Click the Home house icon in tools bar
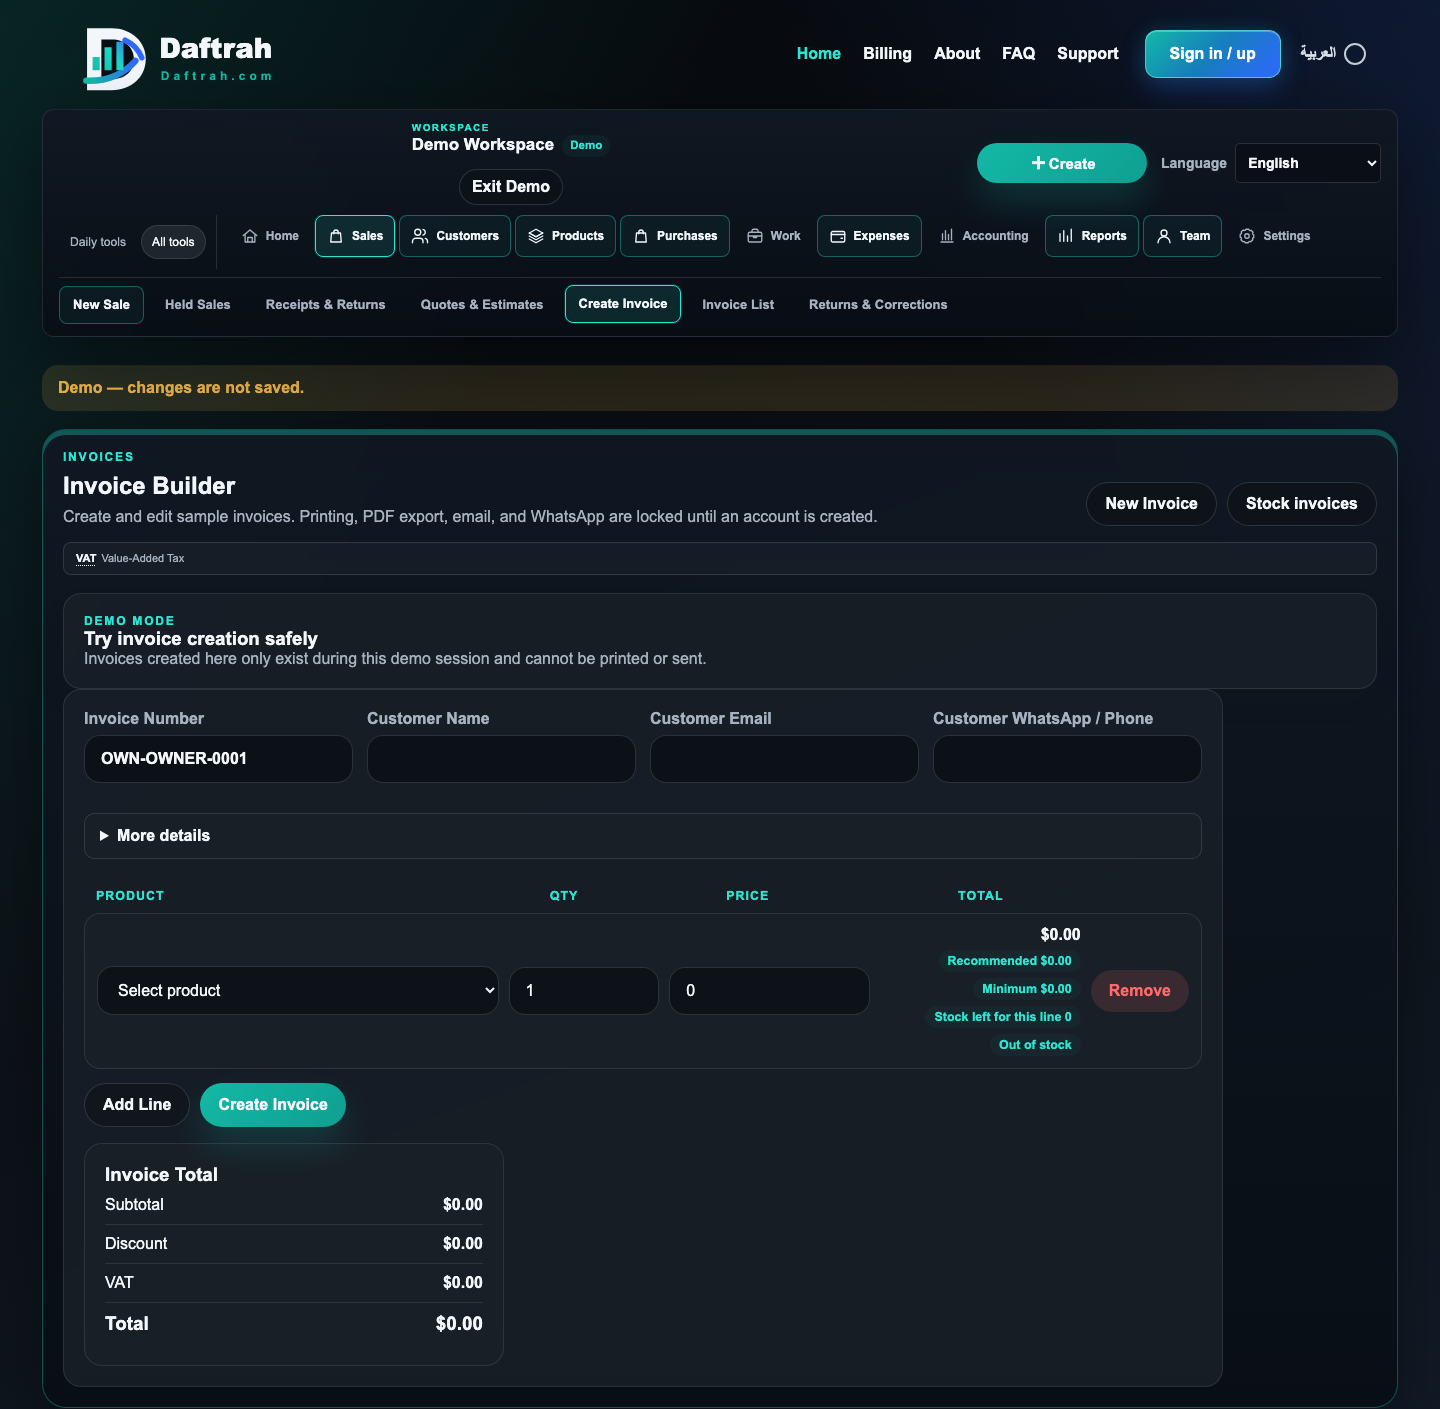 click(250, 236)
